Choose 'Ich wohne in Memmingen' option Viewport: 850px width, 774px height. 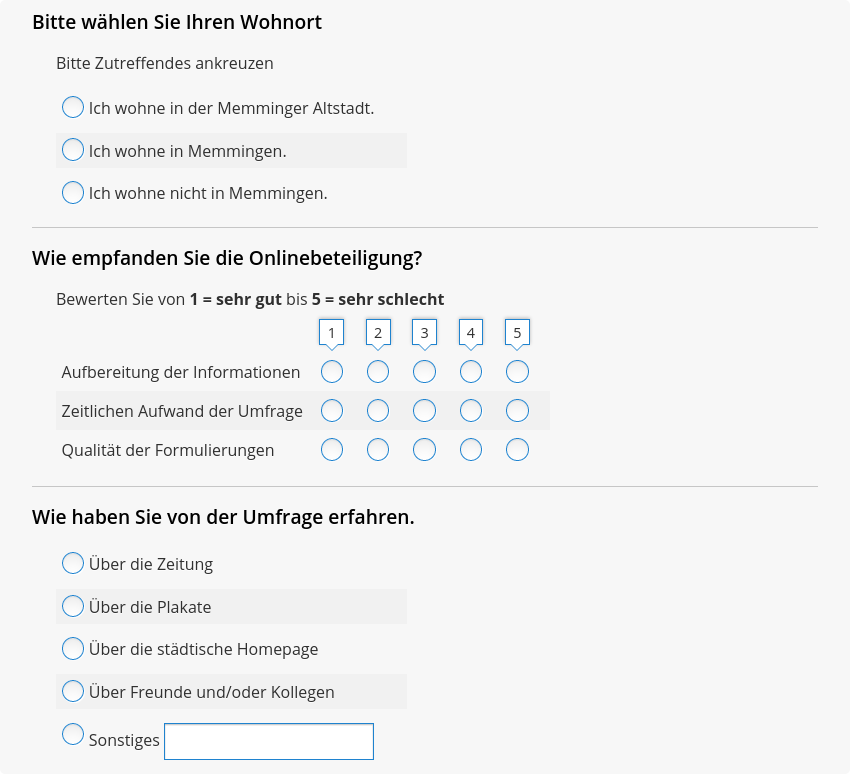tap(73, 150)
